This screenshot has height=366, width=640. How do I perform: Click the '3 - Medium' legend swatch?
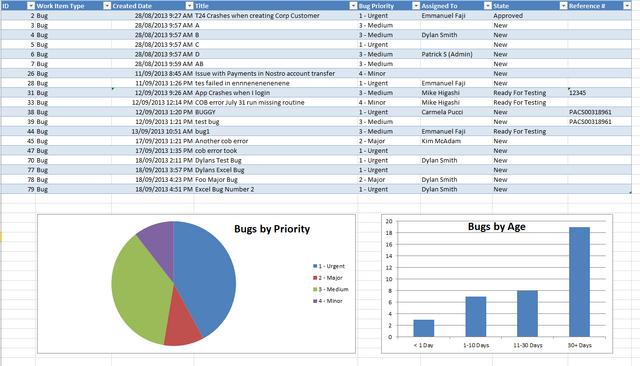coord(315,289)
